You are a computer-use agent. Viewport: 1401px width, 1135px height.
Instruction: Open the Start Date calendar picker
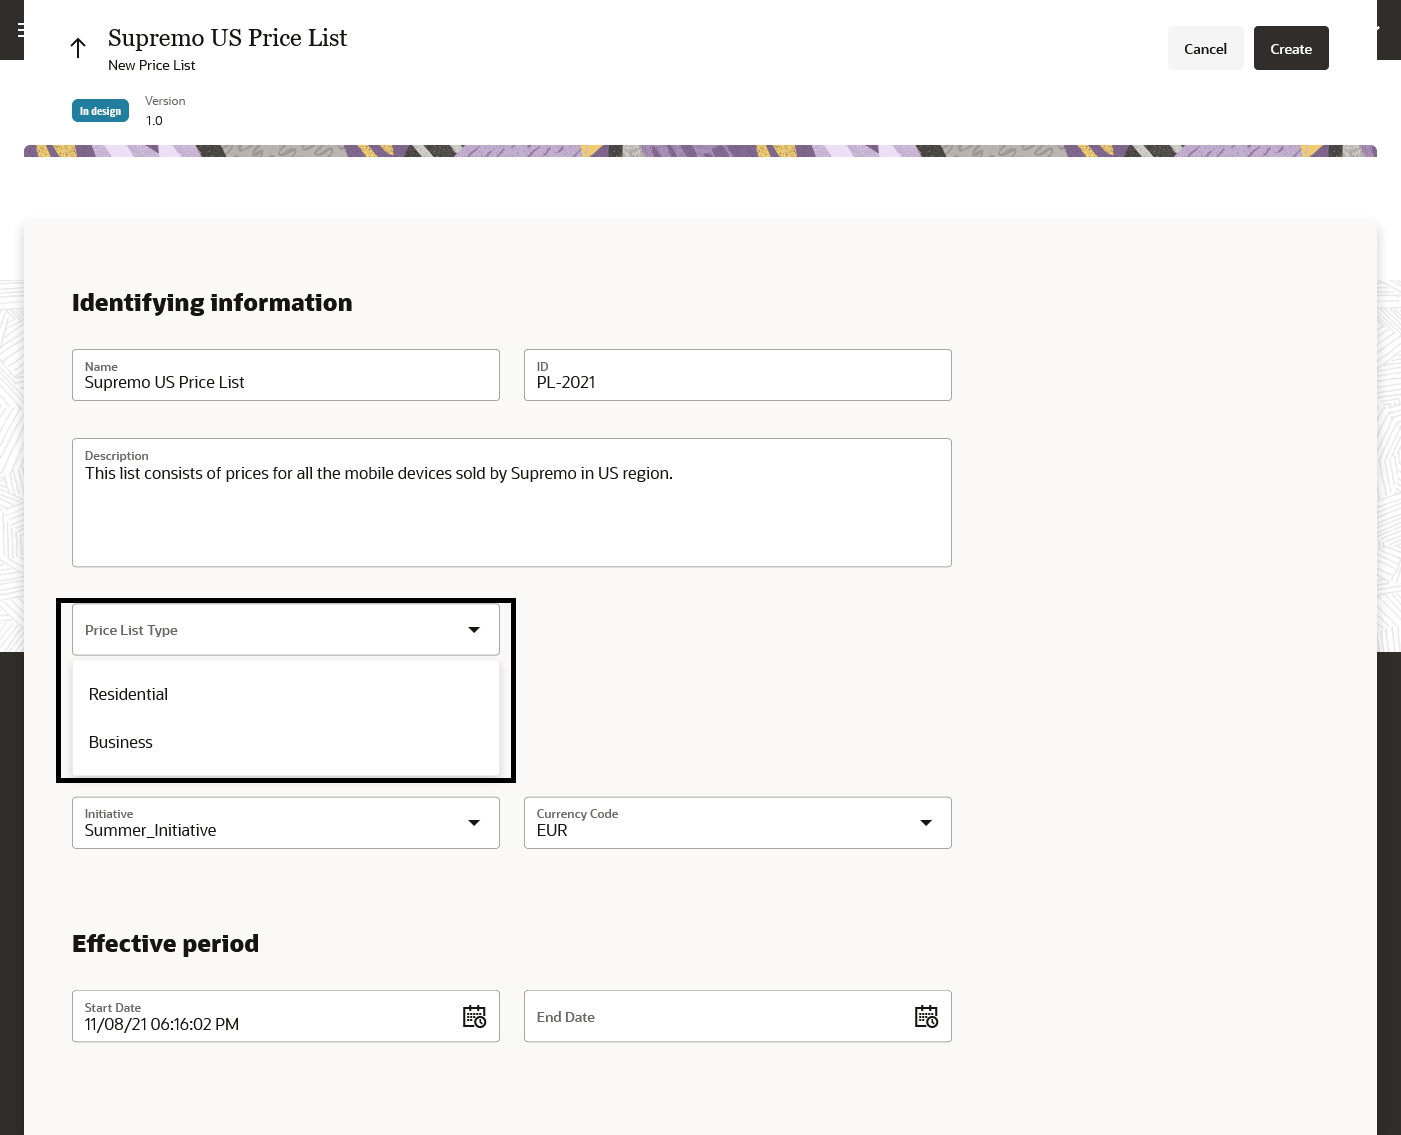pyautogui.click(x=474, y=1016)
